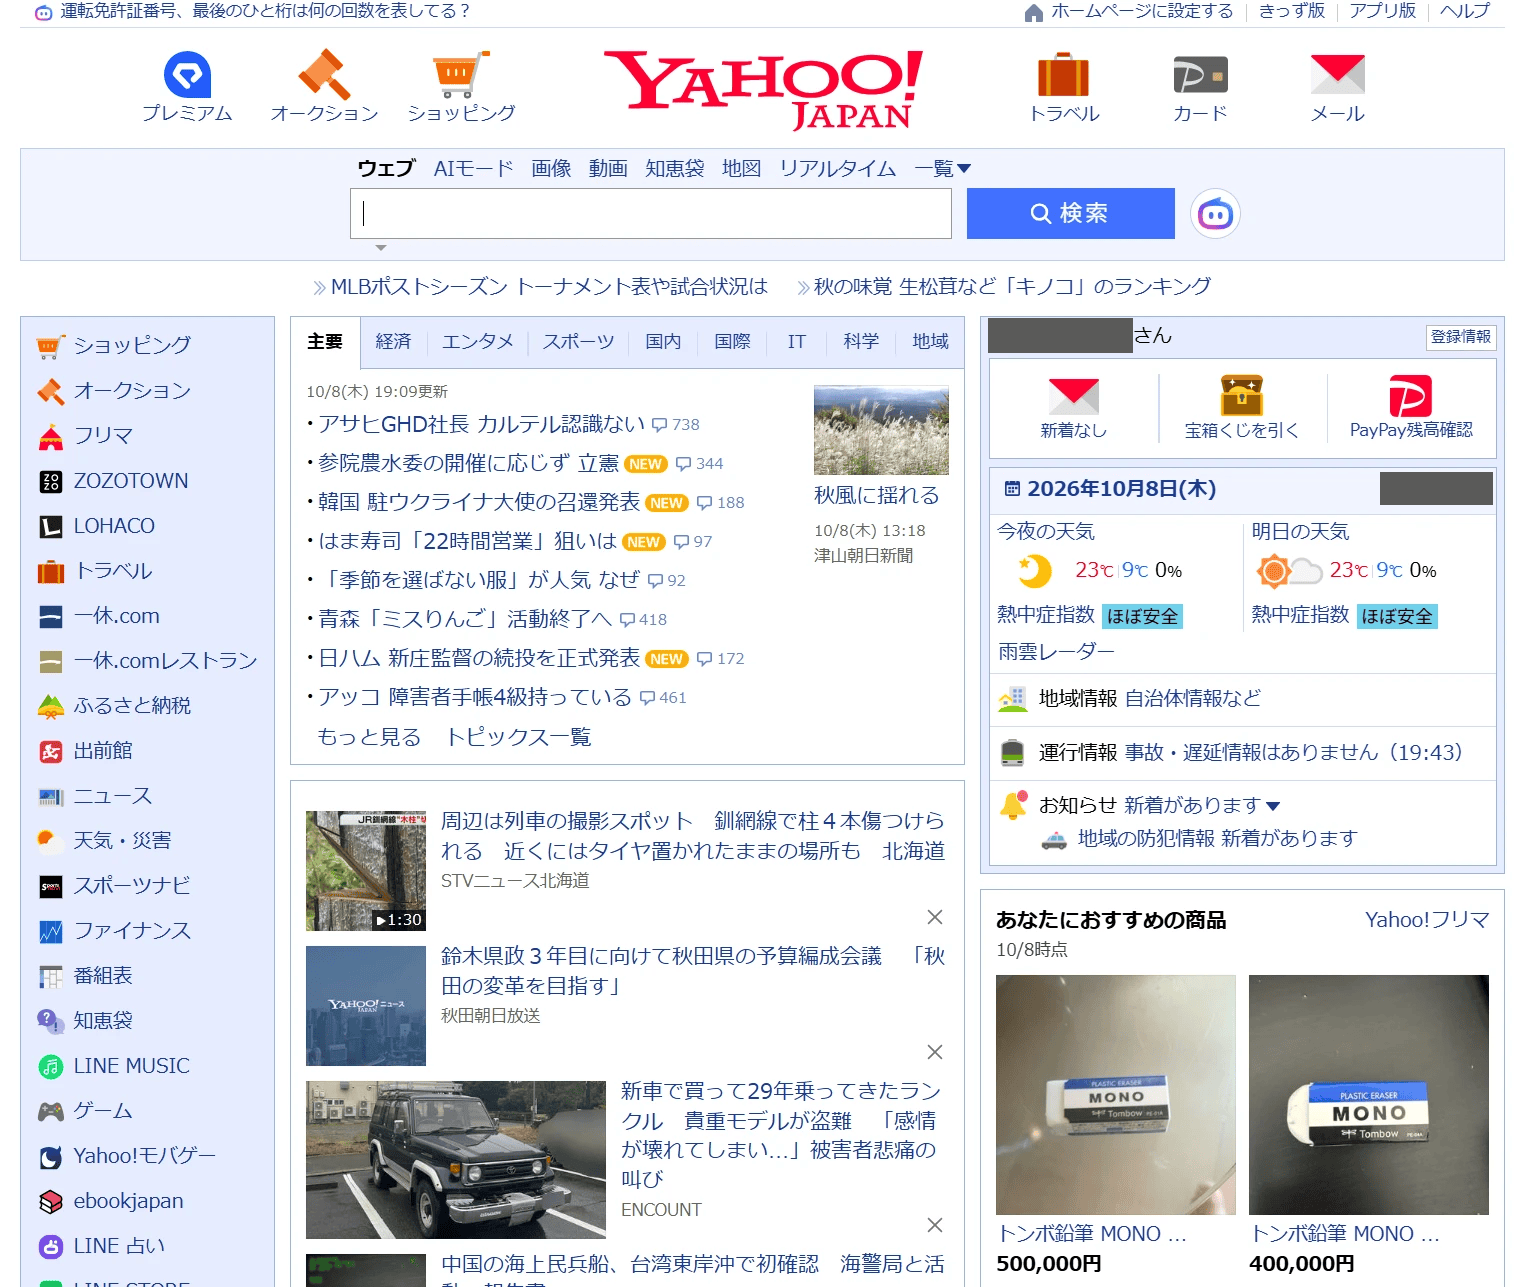Open the Premium service icon
1540x1287 pixels.
[187, 75]
